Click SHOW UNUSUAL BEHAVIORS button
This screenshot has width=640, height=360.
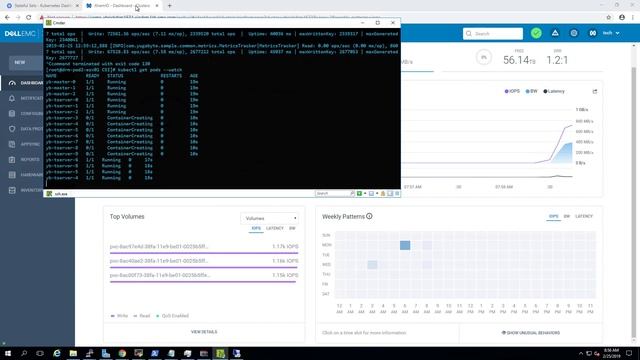[x=531, y=333]
